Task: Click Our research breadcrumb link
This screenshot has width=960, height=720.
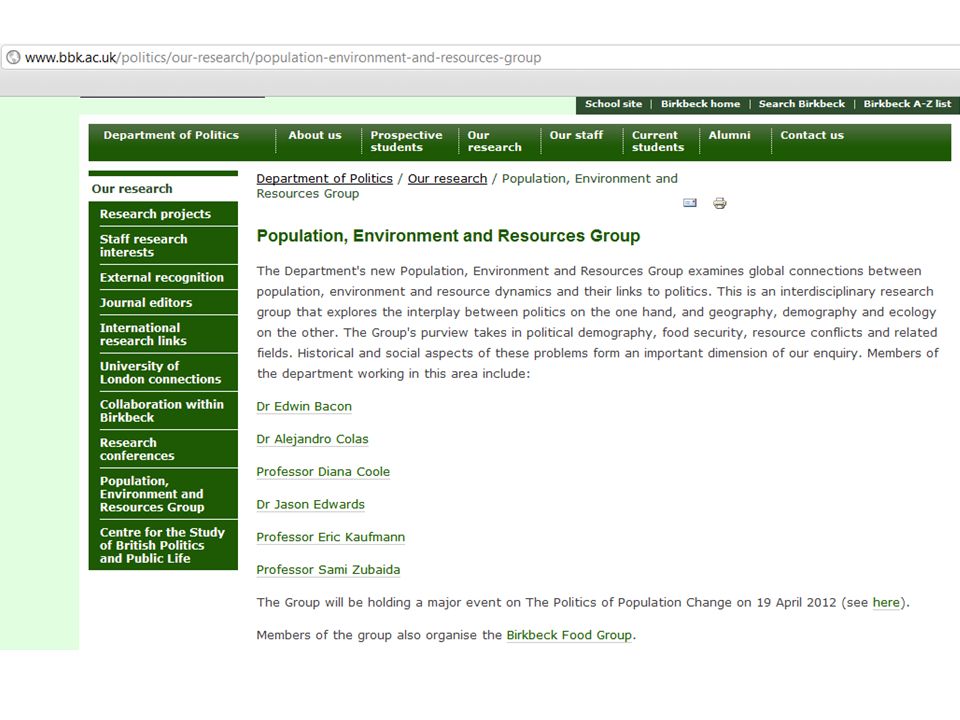Action: click(448, 179)
